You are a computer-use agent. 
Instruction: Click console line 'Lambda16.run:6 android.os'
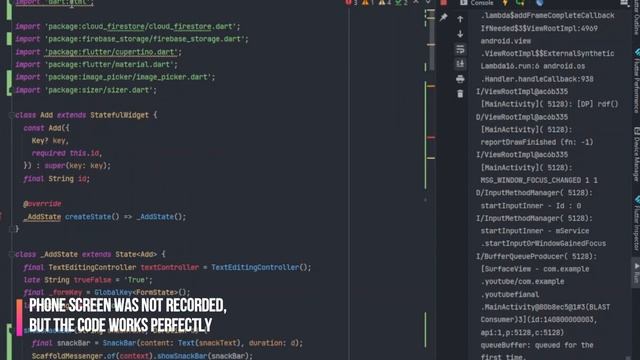(533, 66)
